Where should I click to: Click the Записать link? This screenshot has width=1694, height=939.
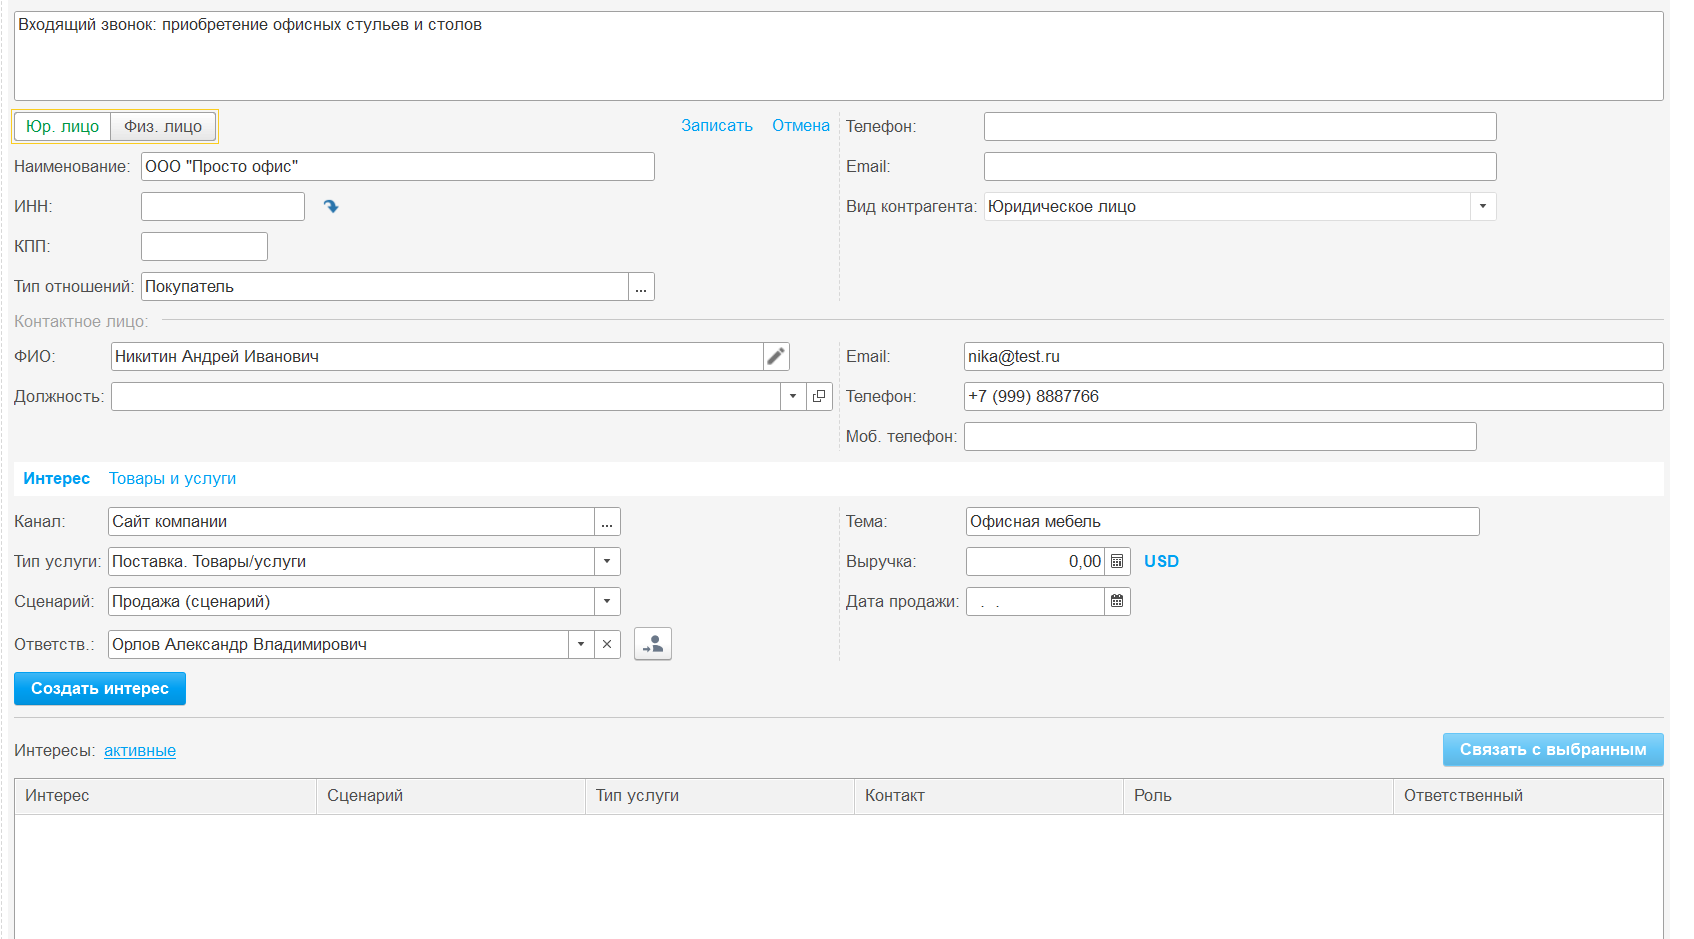[x=716, y=126]
